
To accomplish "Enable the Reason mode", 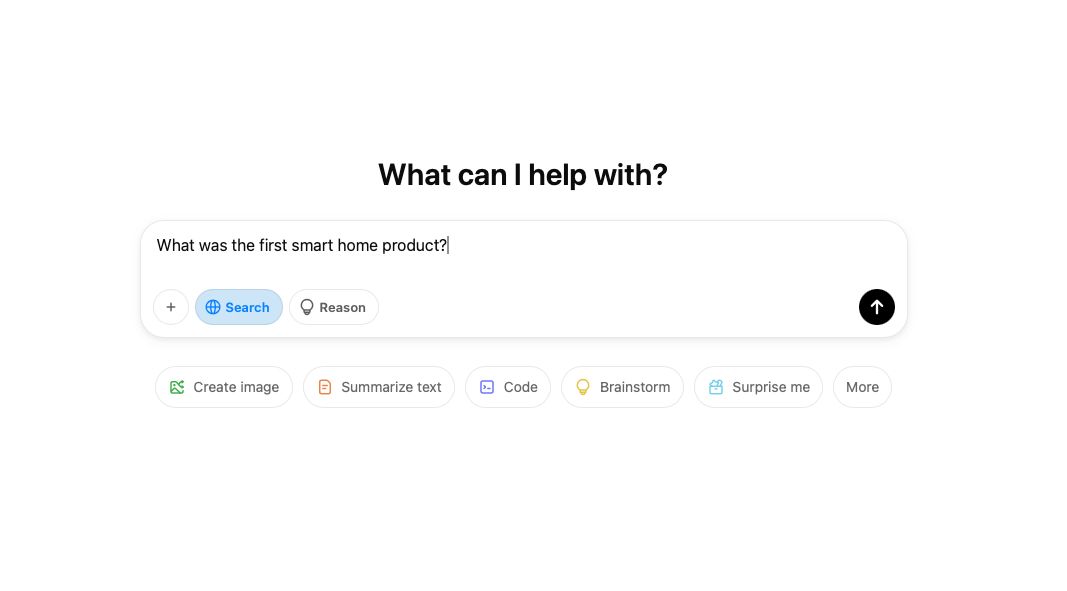I will (x=333, y=307).
